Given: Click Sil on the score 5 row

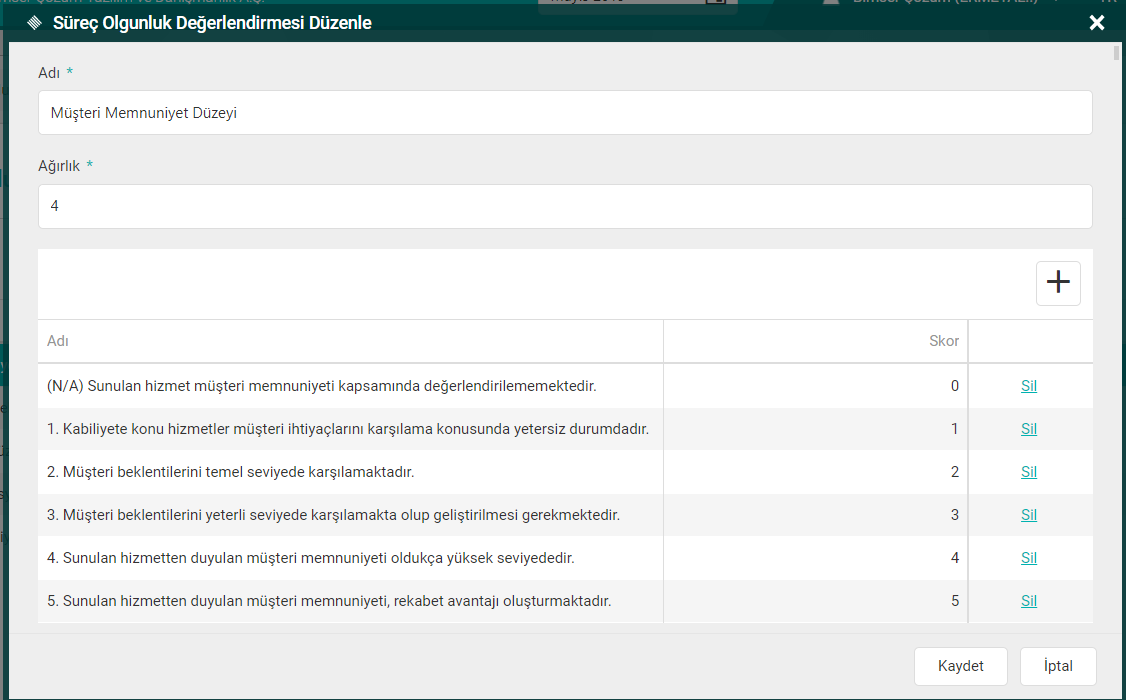Looking at the screenshot, I should [1029, 601].
